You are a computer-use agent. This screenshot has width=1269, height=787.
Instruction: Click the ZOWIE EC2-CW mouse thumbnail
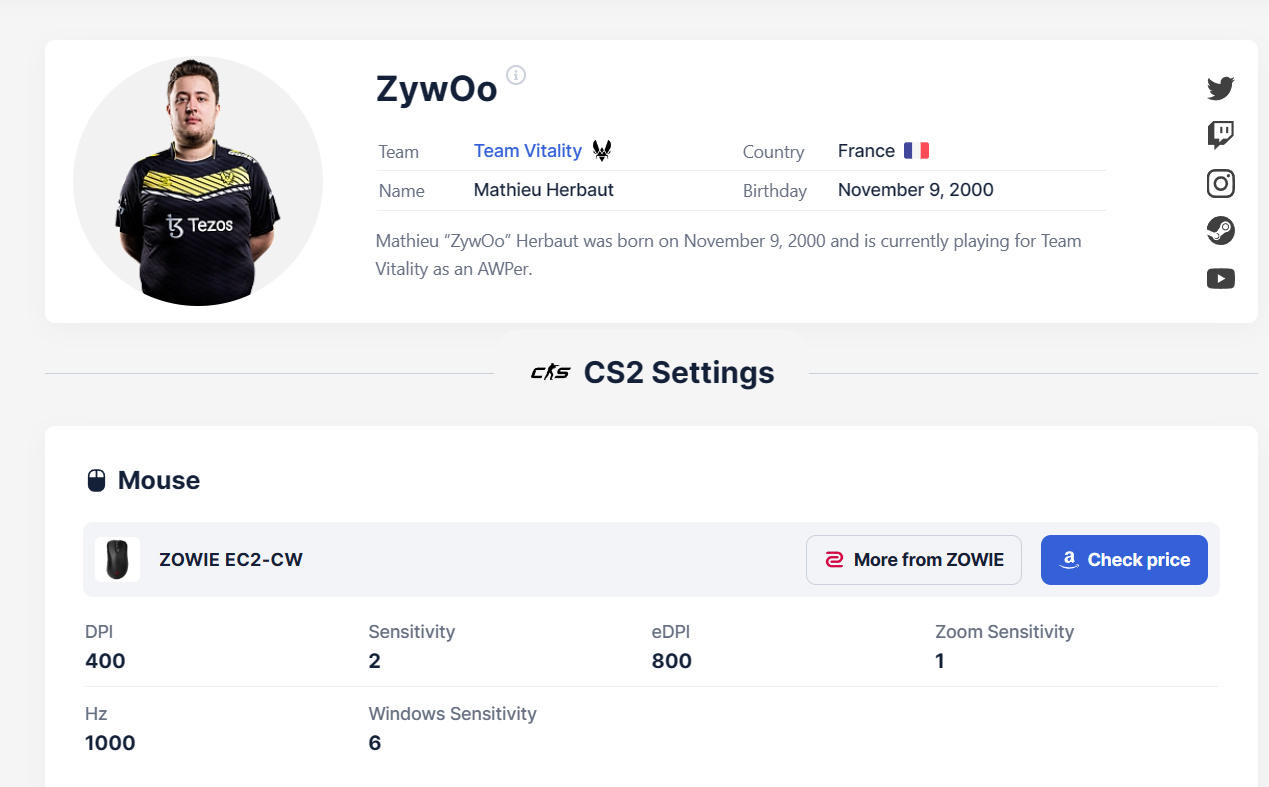click(x=117, y=560)
